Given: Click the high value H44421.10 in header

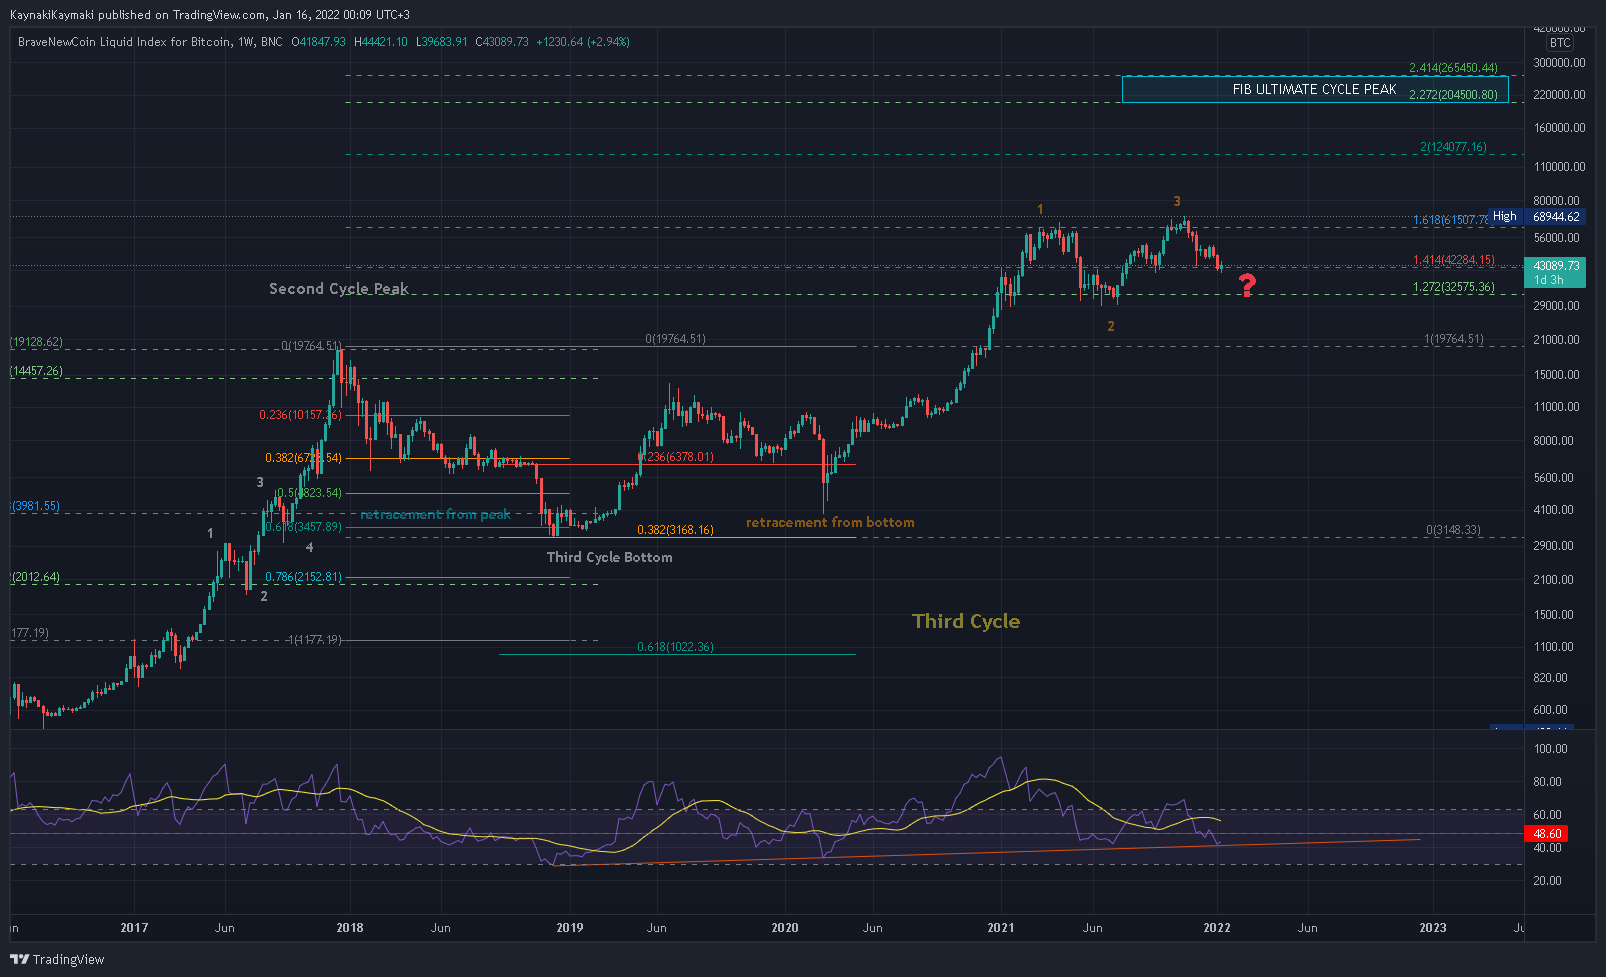Looking at the screenshot, I should 381,42.
